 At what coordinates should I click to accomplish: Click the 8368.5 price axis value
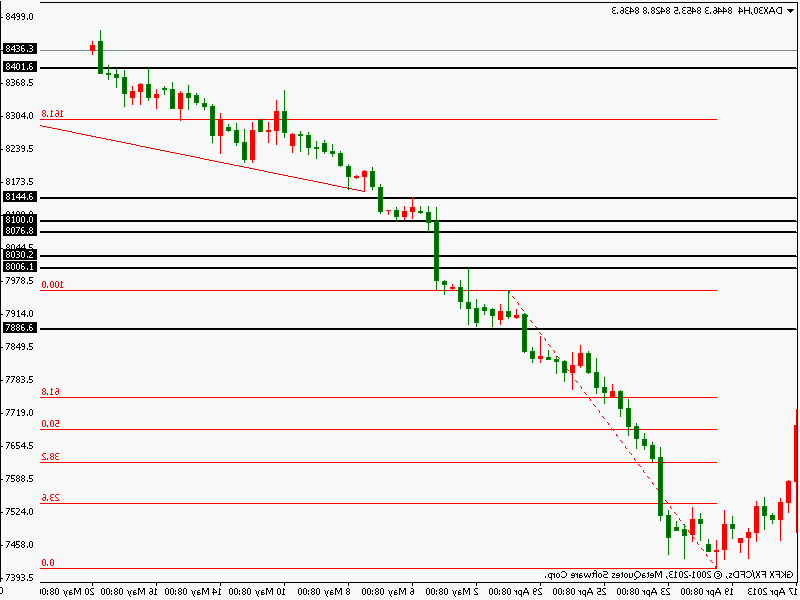point(19,83)
